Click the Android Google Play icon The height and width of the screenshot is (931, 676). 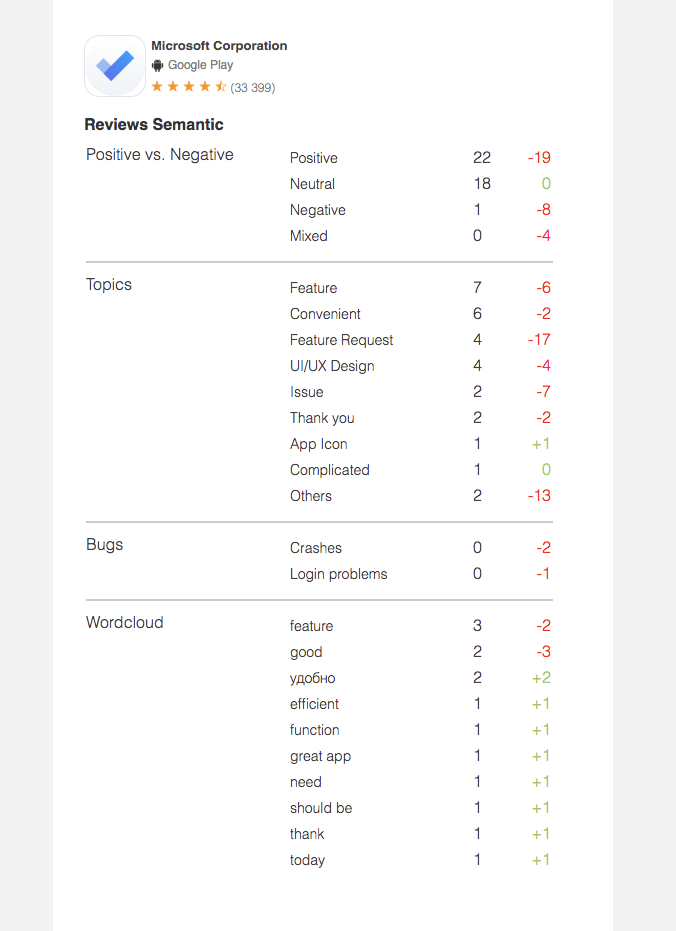pos(157,65)
